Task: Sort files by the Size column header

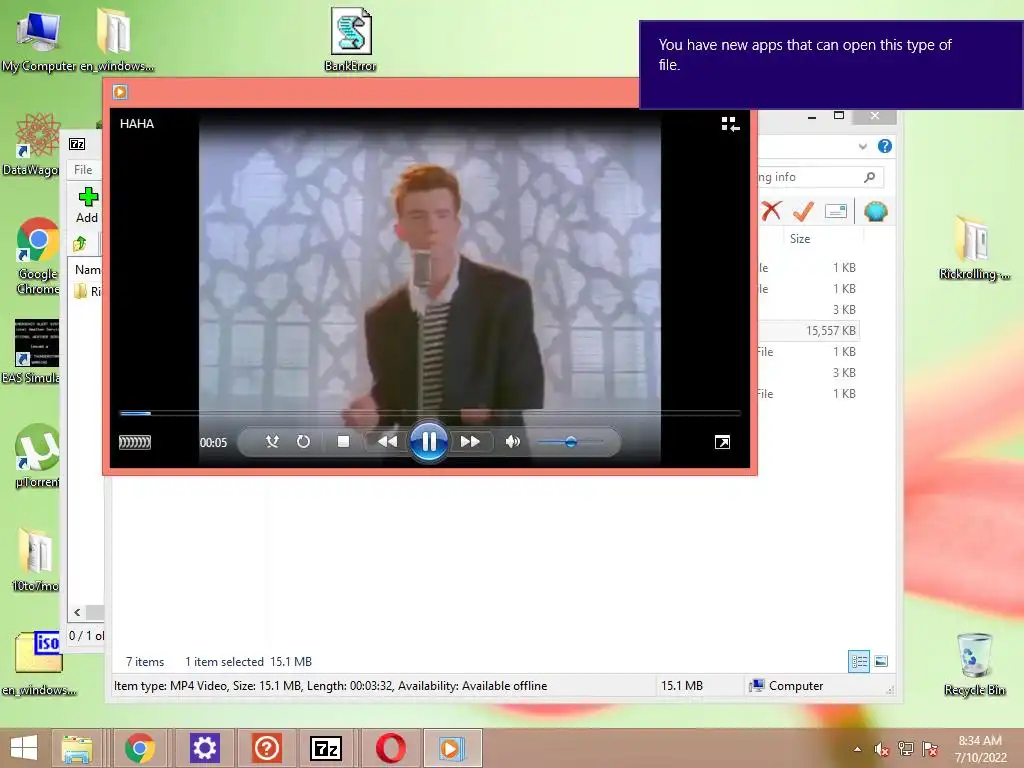Action: point(800,239)
